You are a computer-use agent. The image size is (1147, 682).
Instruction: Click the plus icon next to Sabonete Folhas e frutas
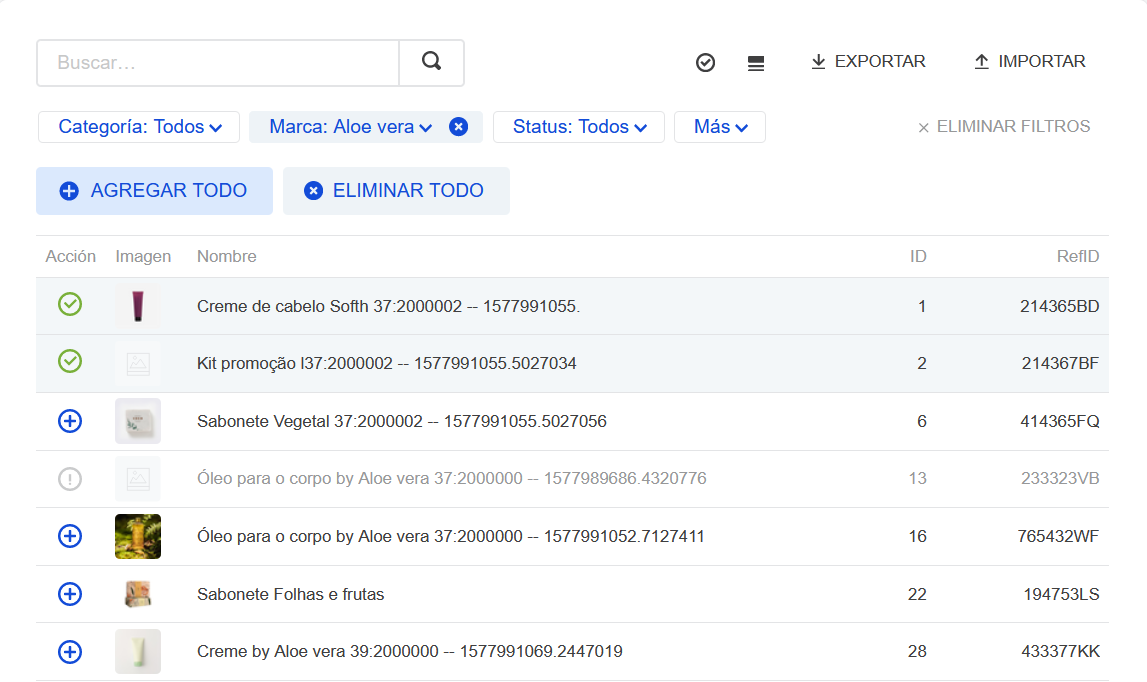pyautogui.click(x=70, y=594)
